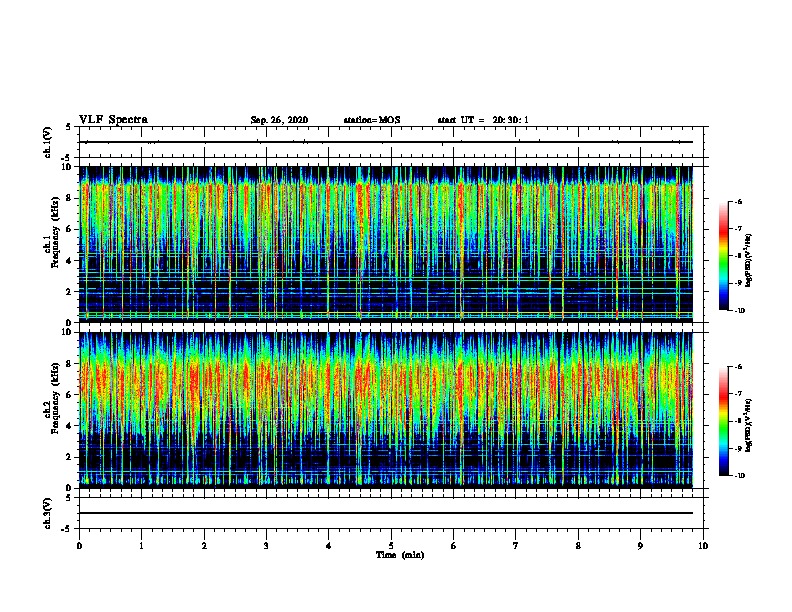Click the ch.3(V) waveform trace panel
Screen dimensions: 792x612
pyautogui.click(x=391, y=513)
